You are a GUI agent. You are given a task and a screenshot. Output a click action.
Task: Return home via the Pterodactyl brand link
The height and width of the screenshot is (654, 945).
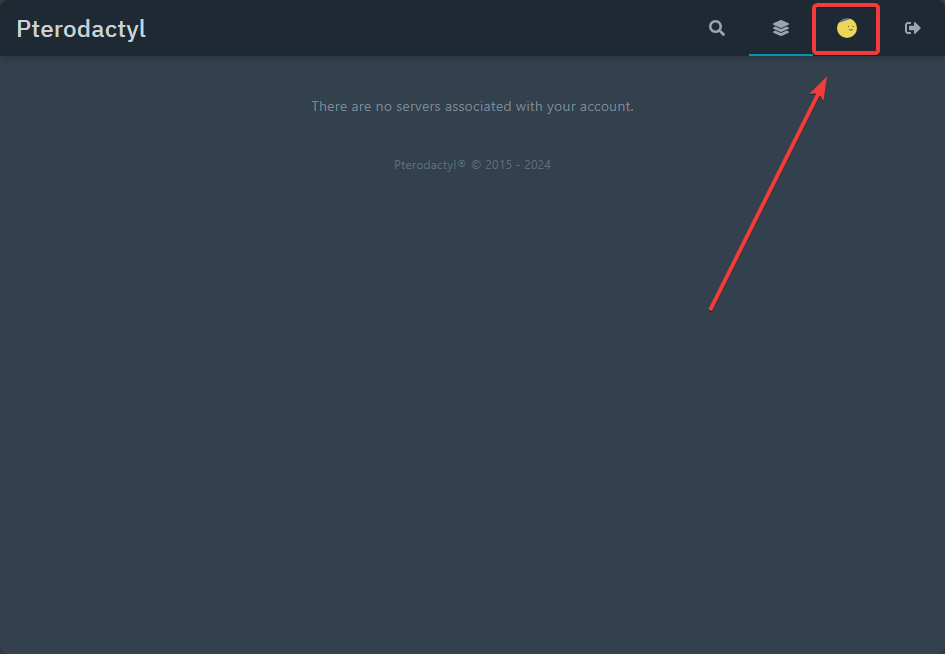(x=80, y=28)
